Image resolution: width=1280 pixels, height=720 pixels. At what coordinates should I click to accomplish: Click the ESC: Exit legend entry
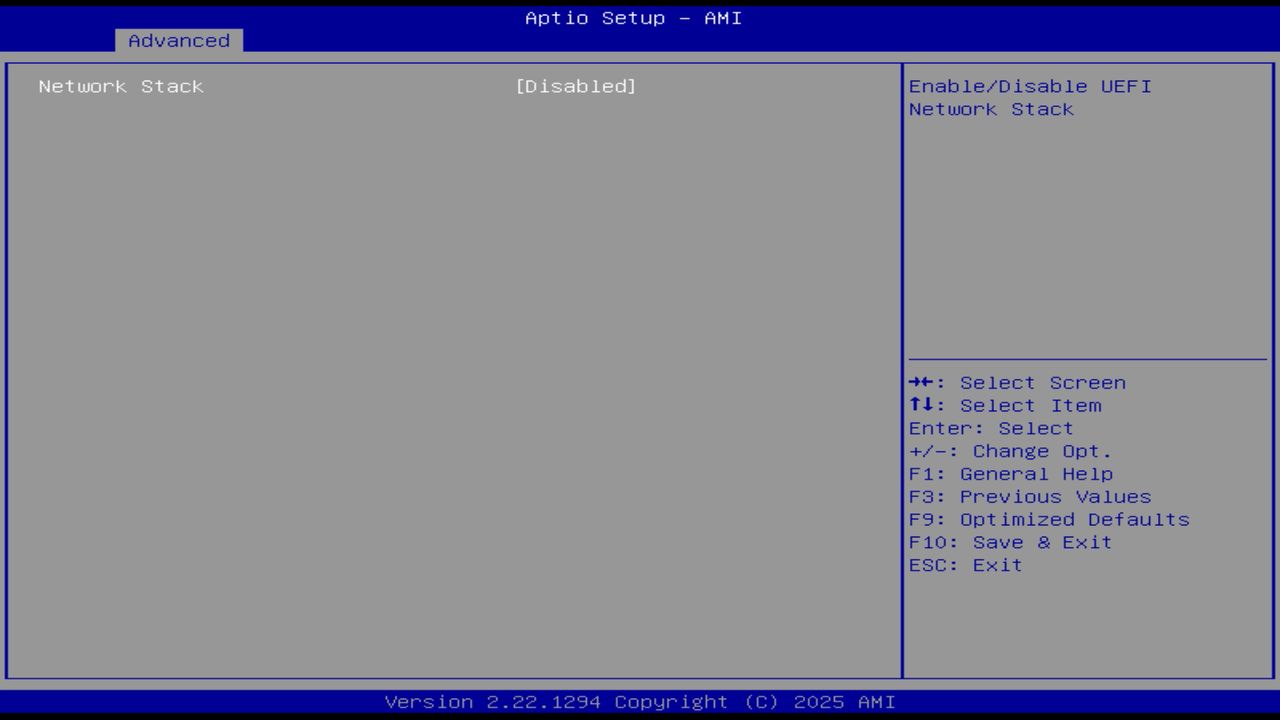pos(965,564)
